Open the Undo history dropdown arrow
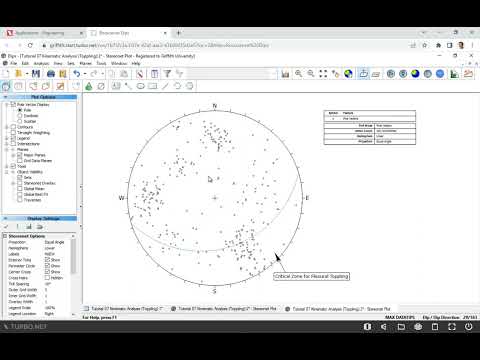 coord(85,74)
